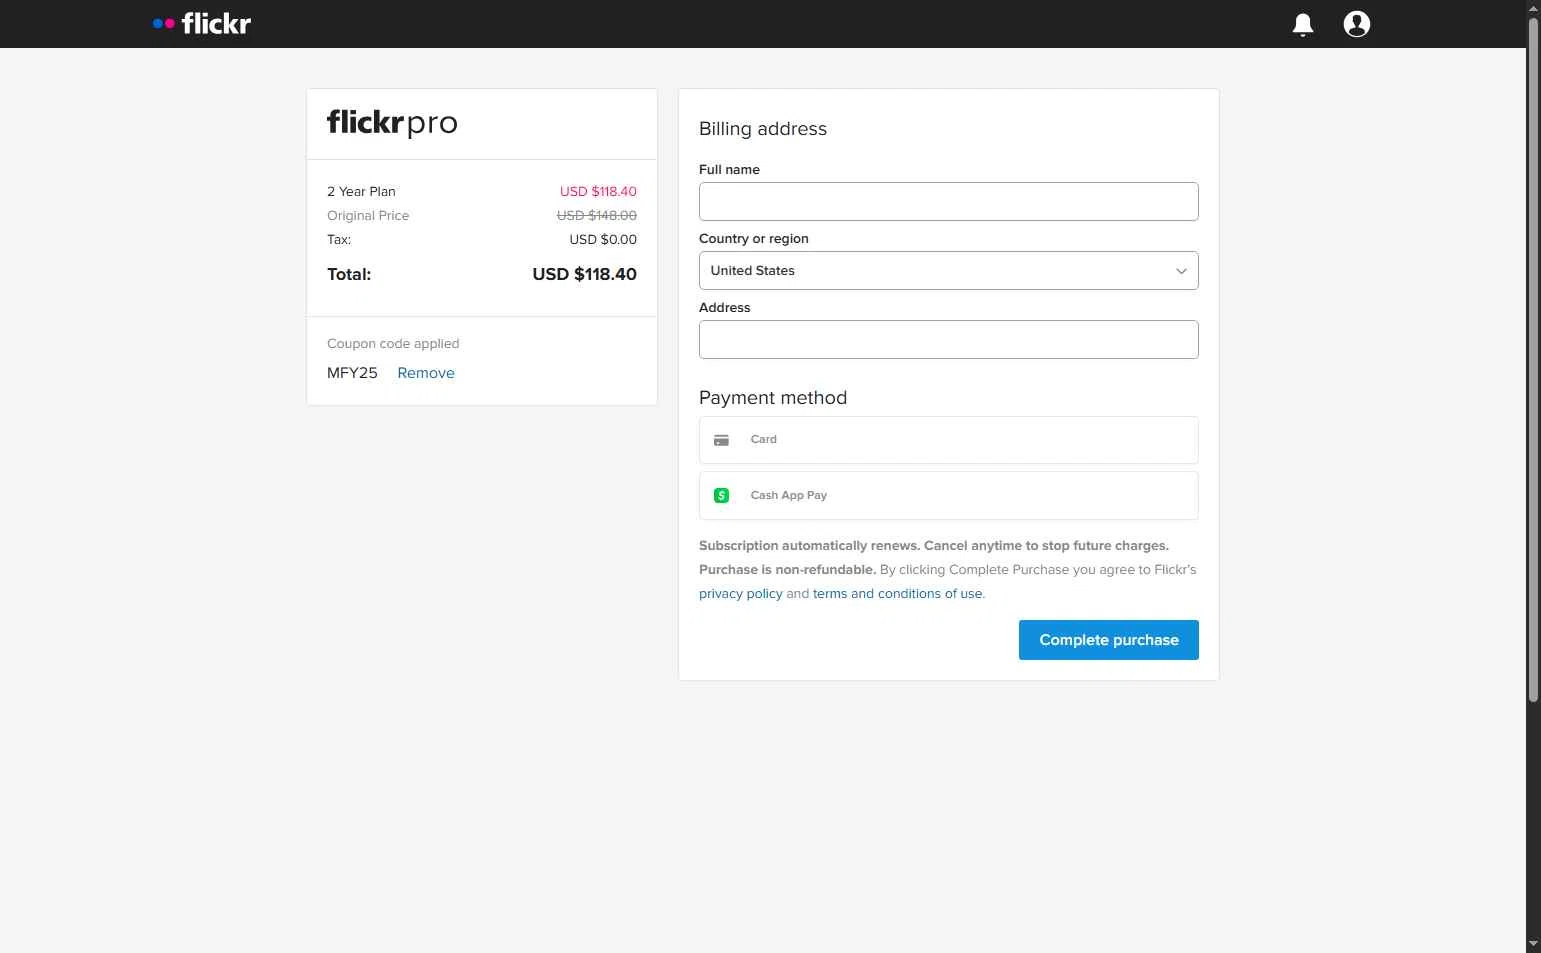Click the pink USD $118.40 plan price
The height and width of the screenshot is (953, 1541).
(x=598, y=191)
